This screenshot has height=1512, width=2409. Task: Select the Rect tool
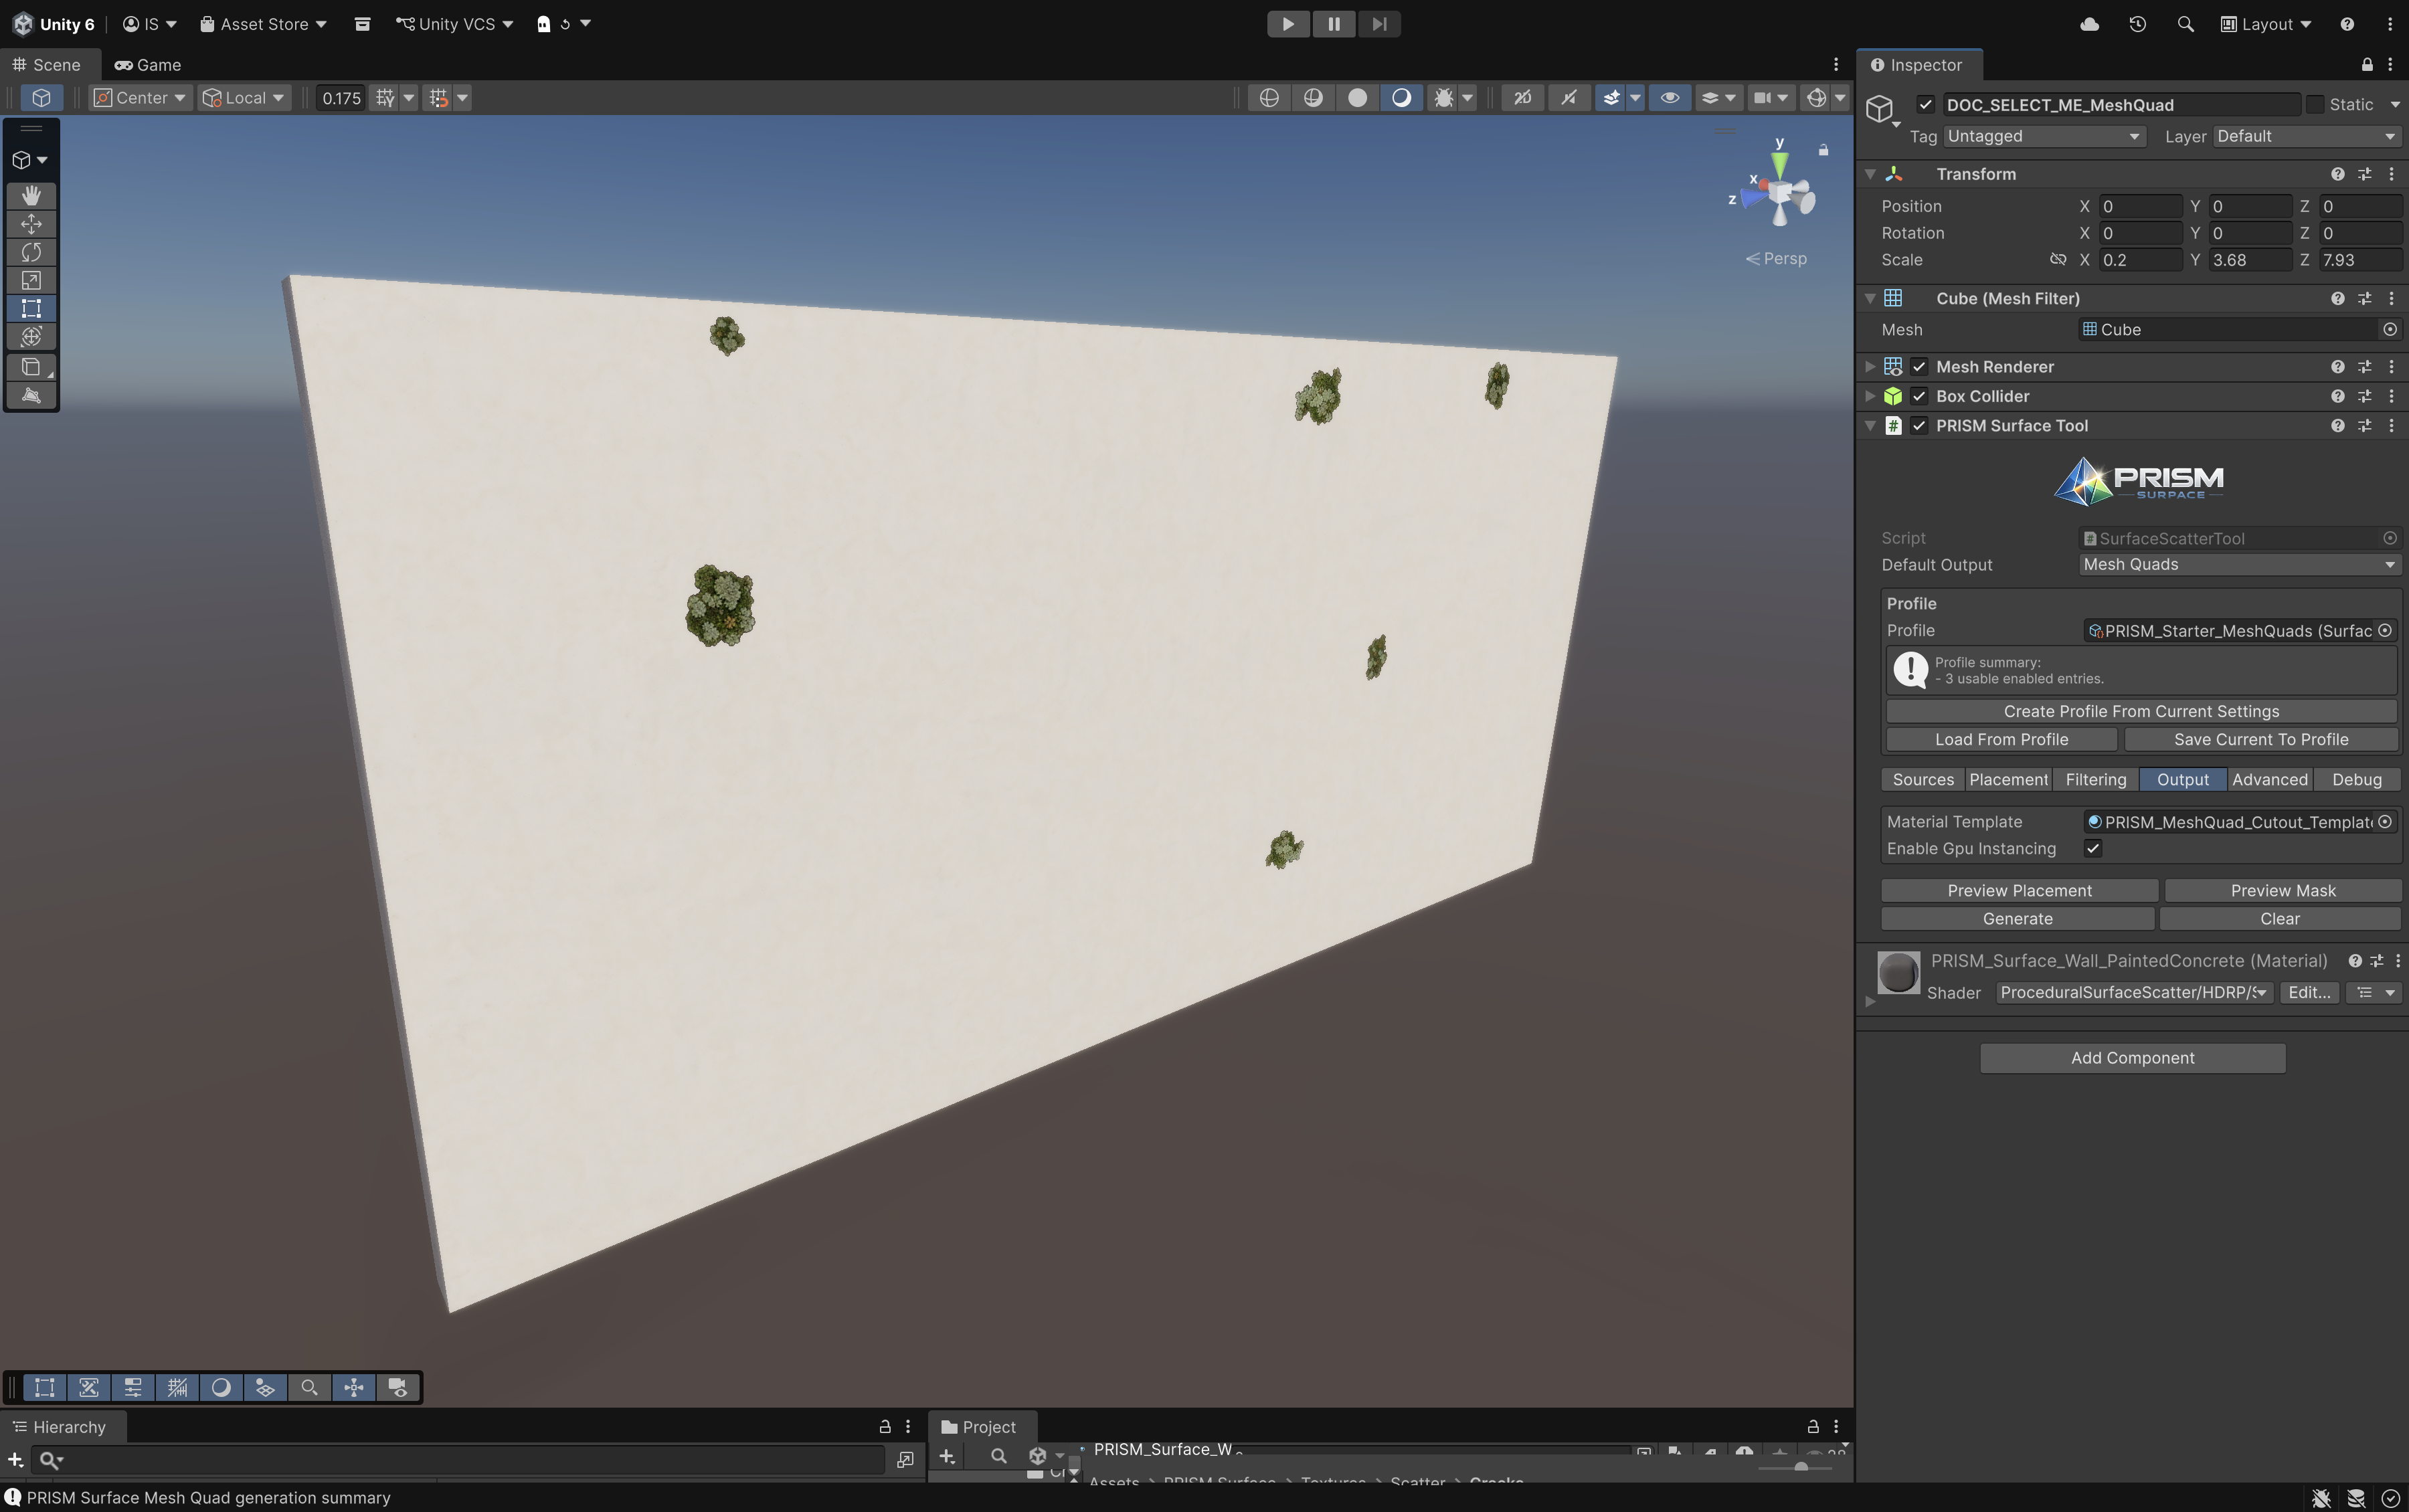pyautogui.click(x=31, y=308)
